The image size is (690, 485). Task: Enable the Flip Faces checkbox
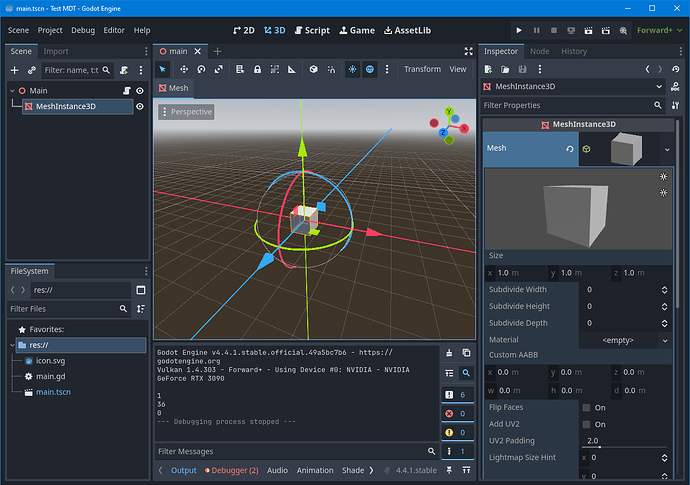pyautogui.click(x=586, y=408)
